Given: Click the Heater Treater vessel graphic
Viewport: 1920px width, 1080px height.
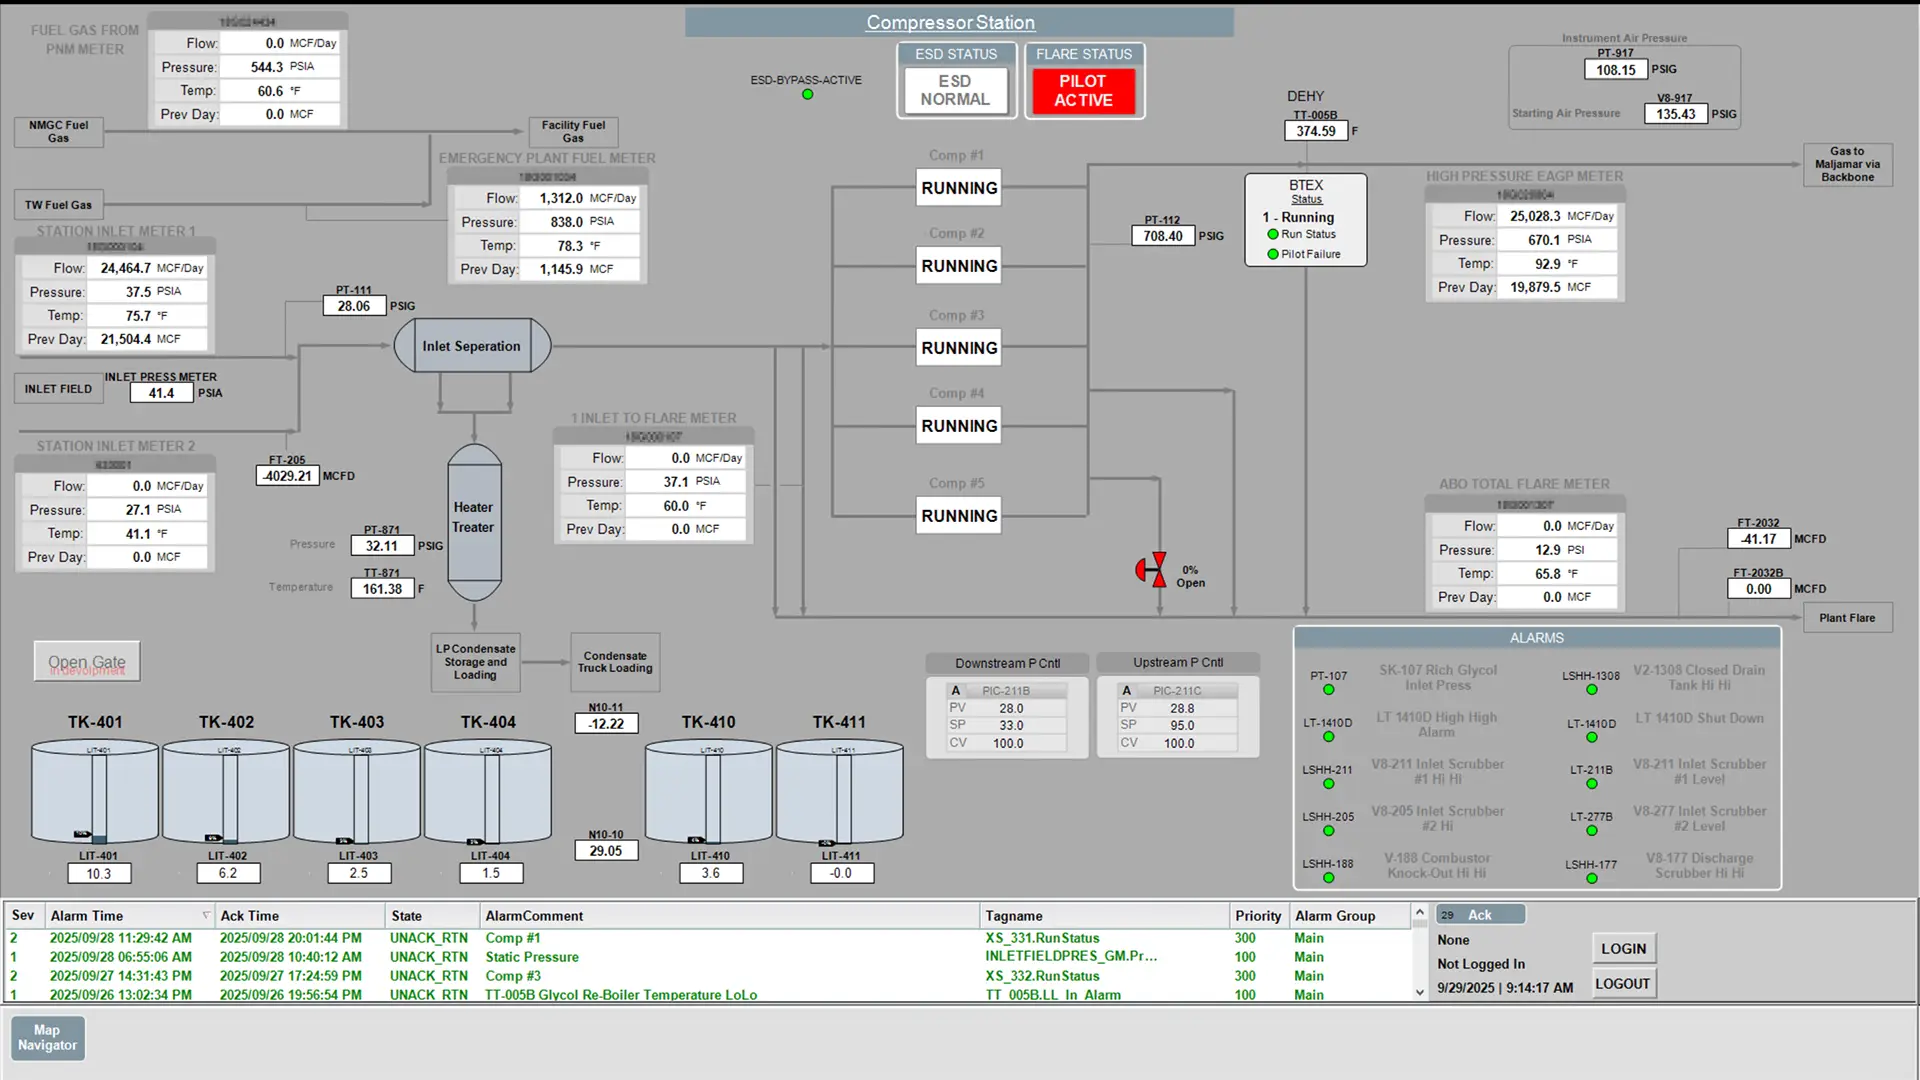Looking at the screenshot, I should pos(474,518).
